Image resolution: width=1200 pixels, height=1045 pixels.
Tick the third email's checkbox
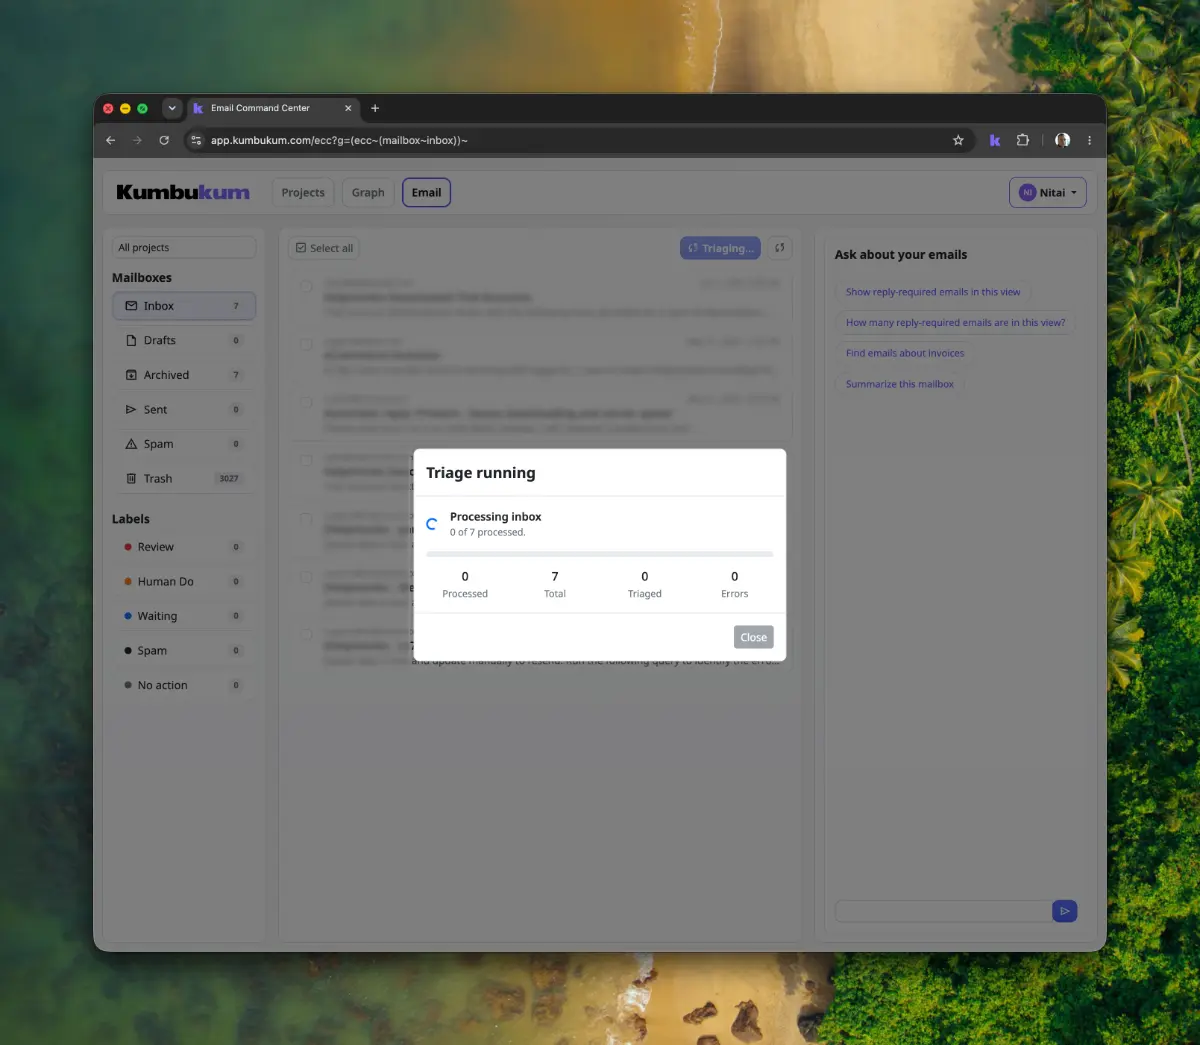pos(307,402)
